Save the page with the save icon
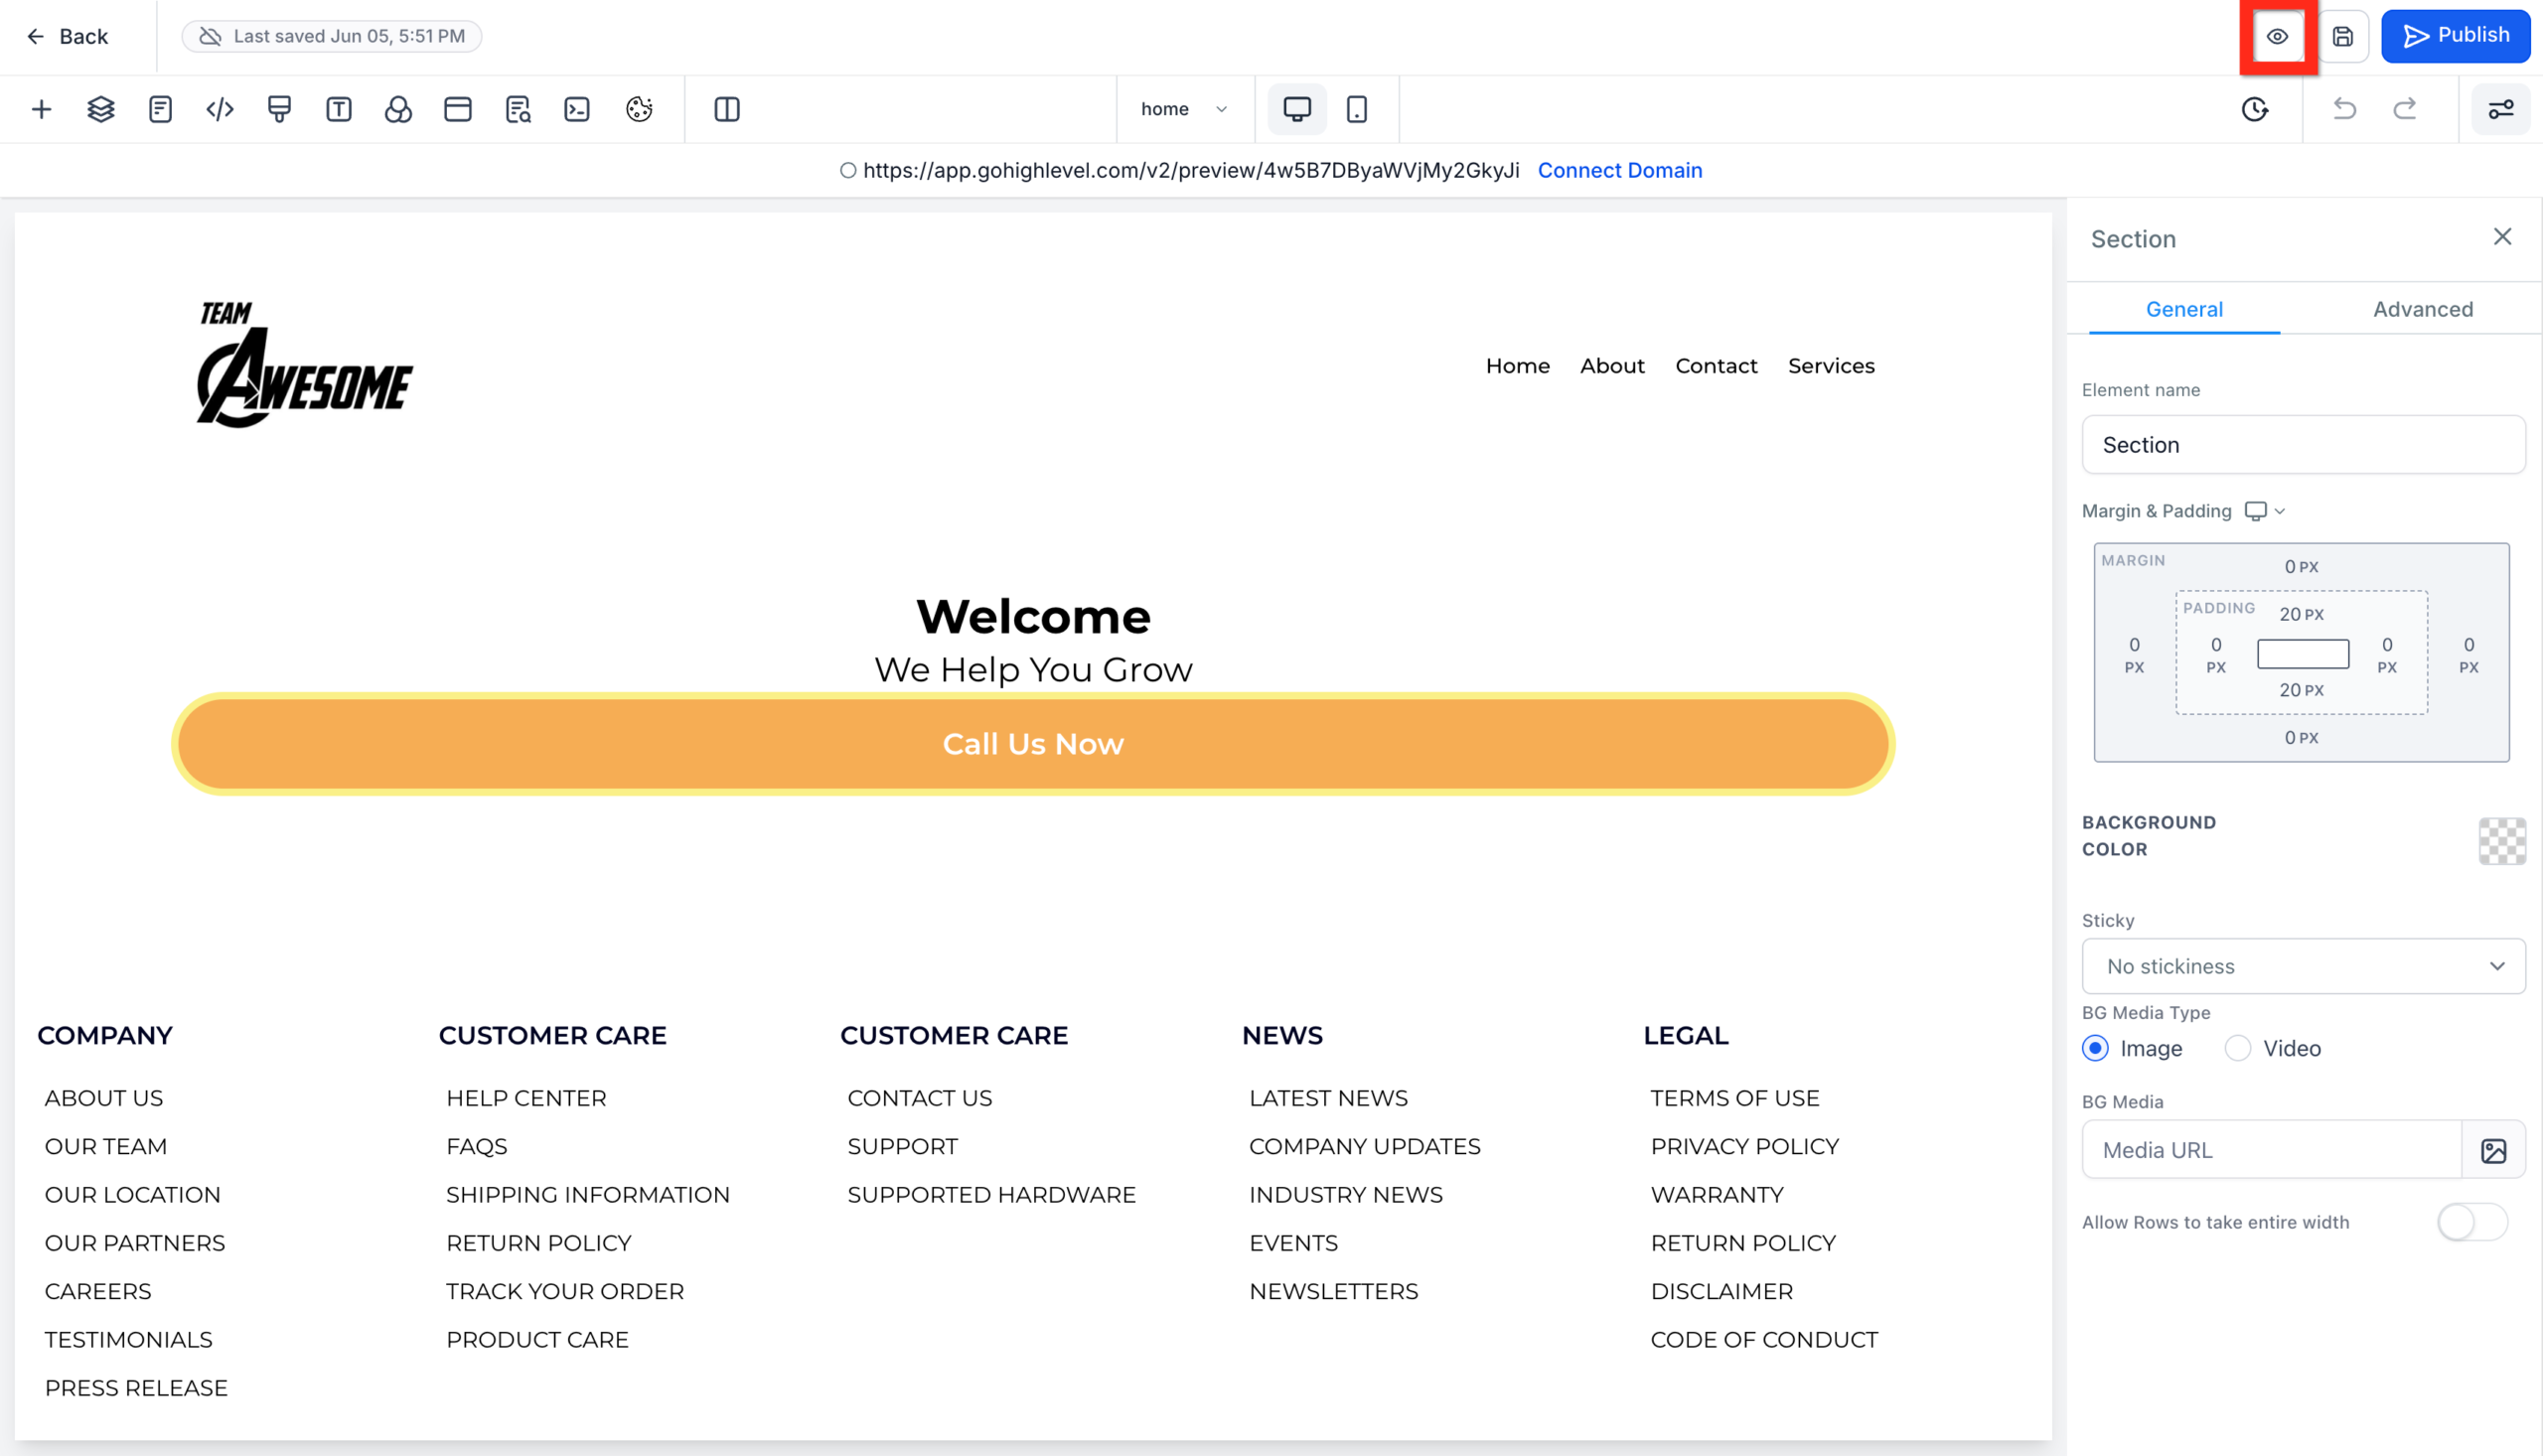This screenshot has width=2543, height=1456. coord(2344,36)
